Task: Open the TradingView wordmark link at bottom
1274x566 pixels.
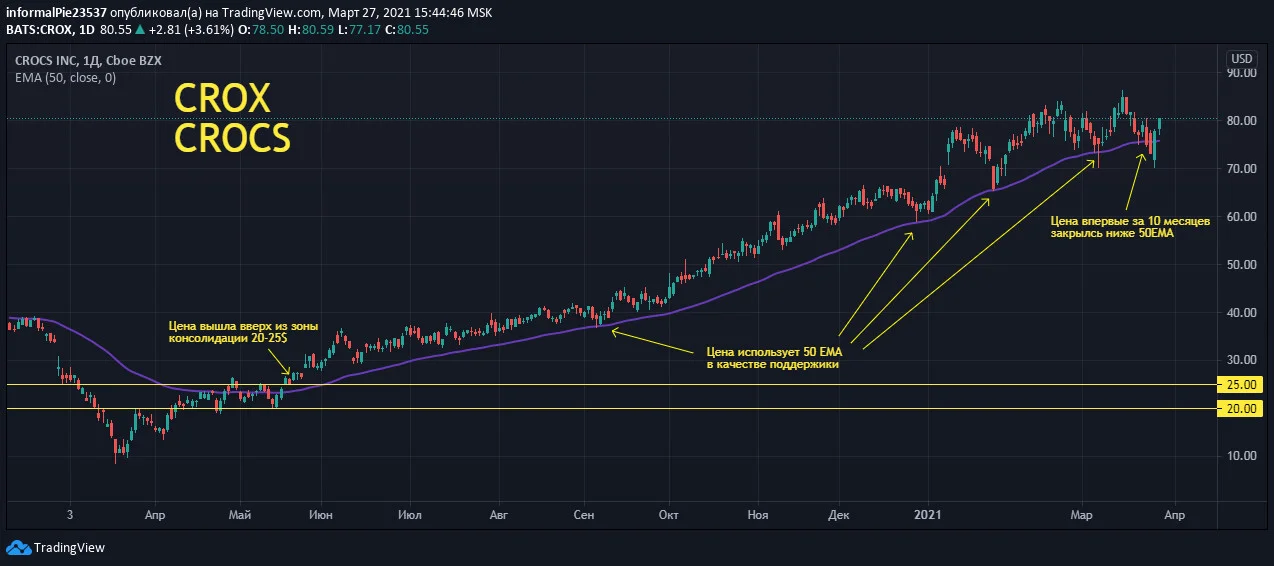Action: (69, 547)
